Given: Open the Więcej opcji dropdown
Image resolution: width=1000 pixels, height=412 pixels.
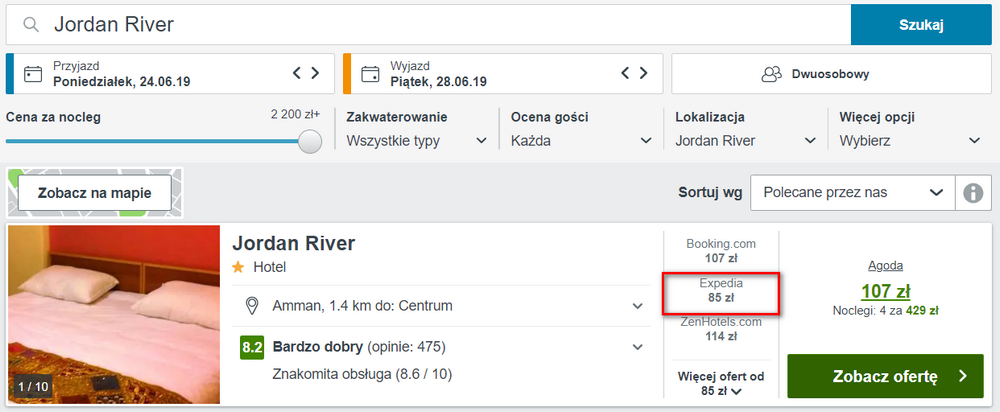Looking at the screenshot, I should pos(910,141).
